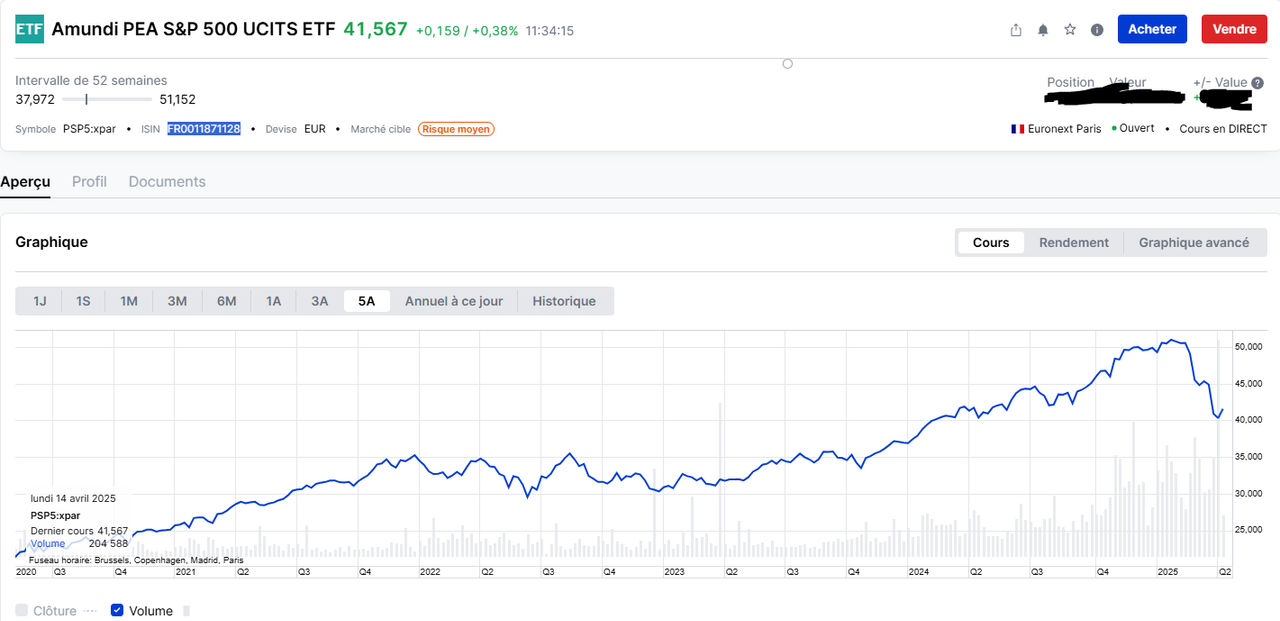This screenshot has height=621, width=1280.
Task: Select the 1J time range
Action: 40,301
